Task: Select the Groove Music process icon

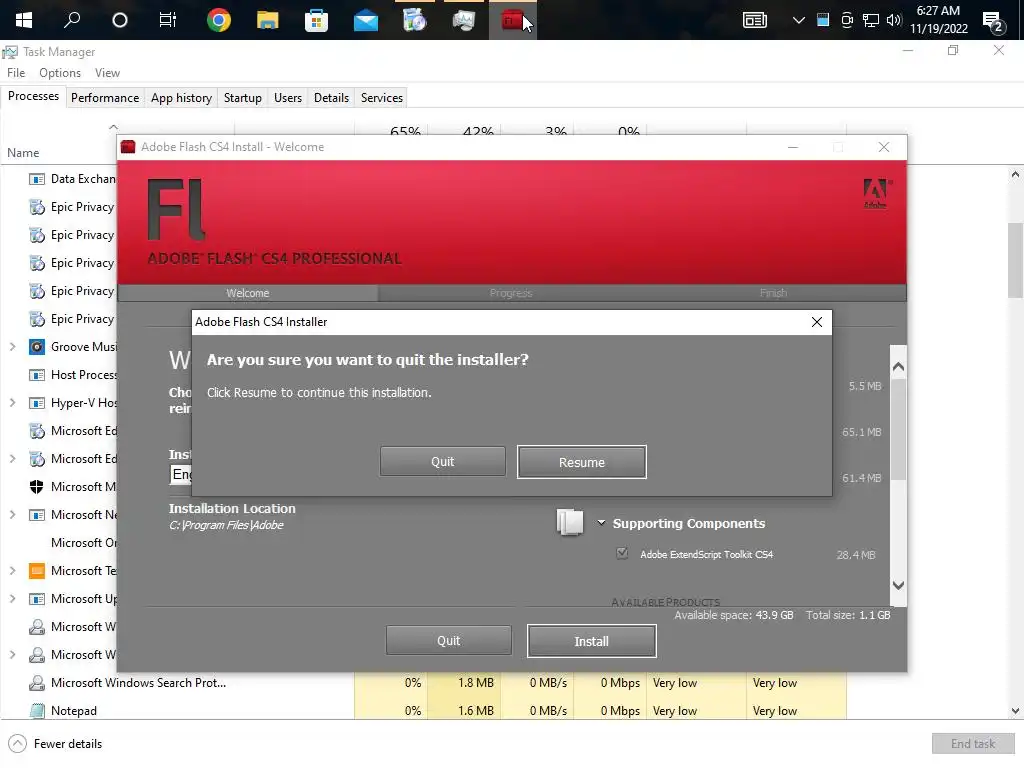Action: [x=37, y=347]
